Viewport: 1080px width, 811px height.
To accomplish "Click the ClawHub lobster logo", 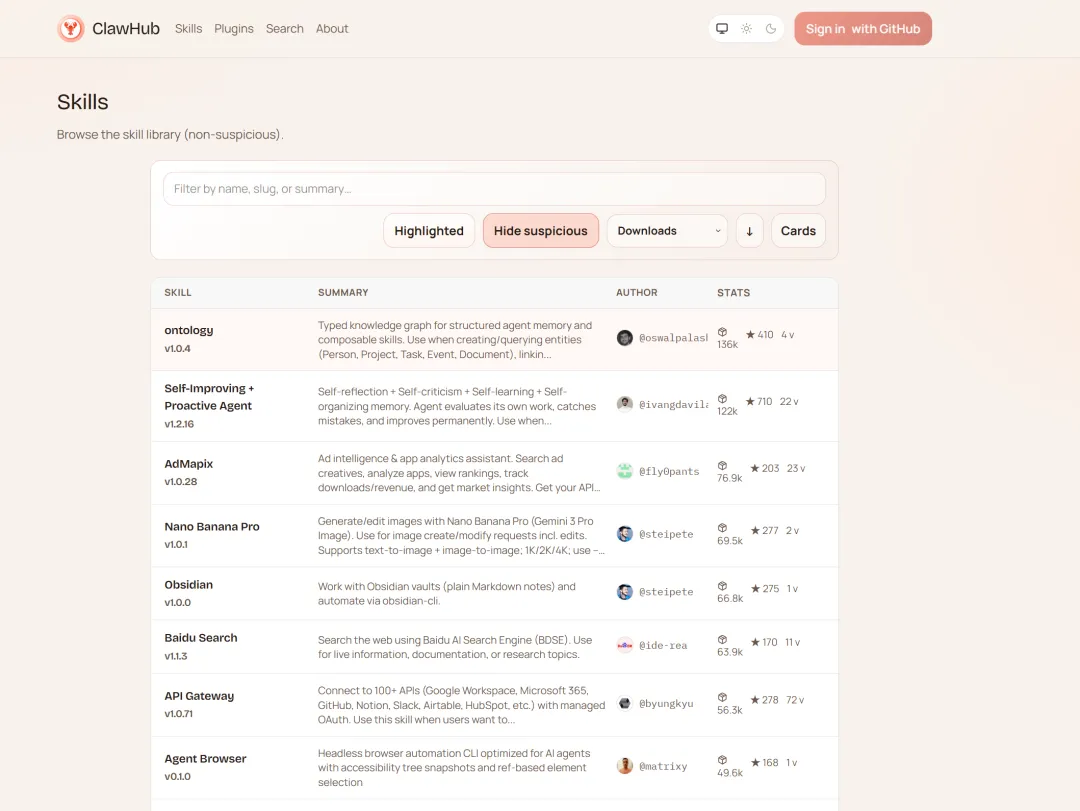I will [x=70, y=28].
